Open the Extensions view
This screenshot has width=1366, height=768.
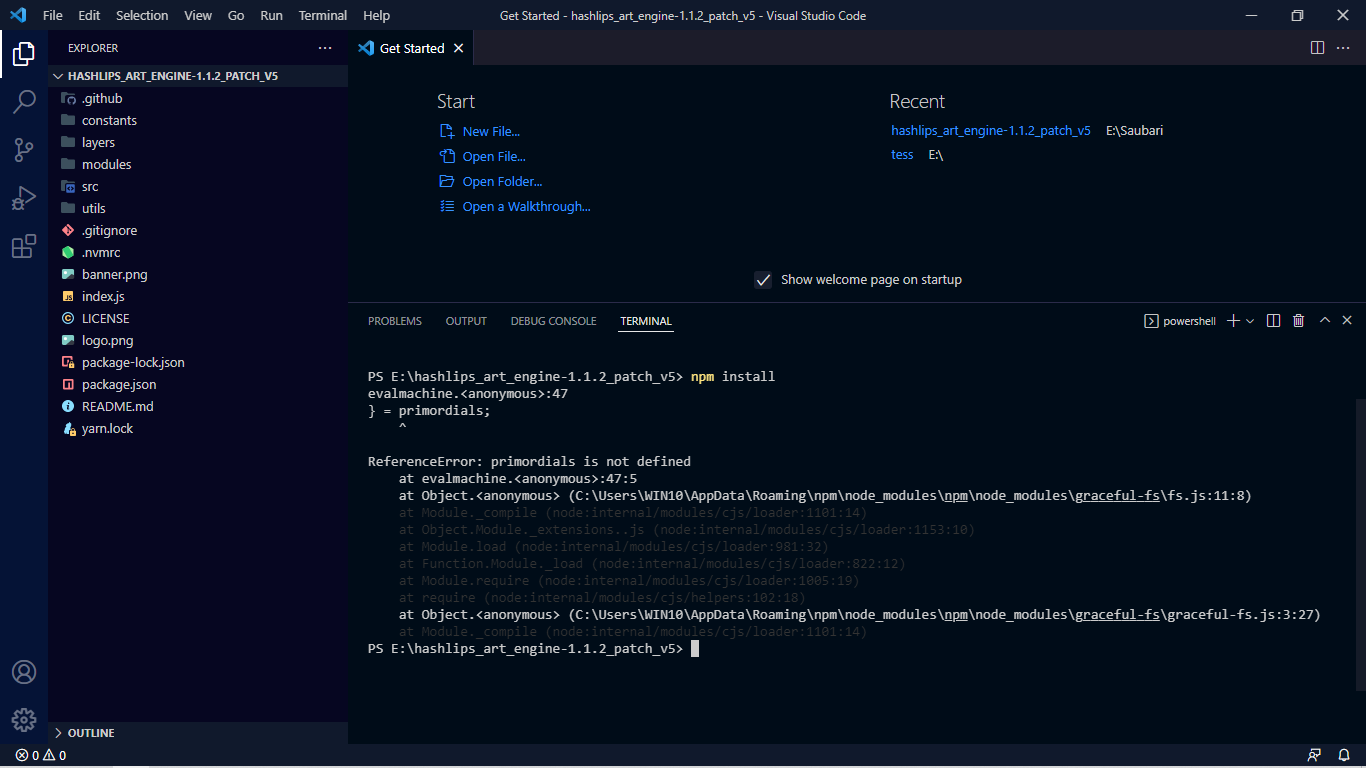pos(24,246)
